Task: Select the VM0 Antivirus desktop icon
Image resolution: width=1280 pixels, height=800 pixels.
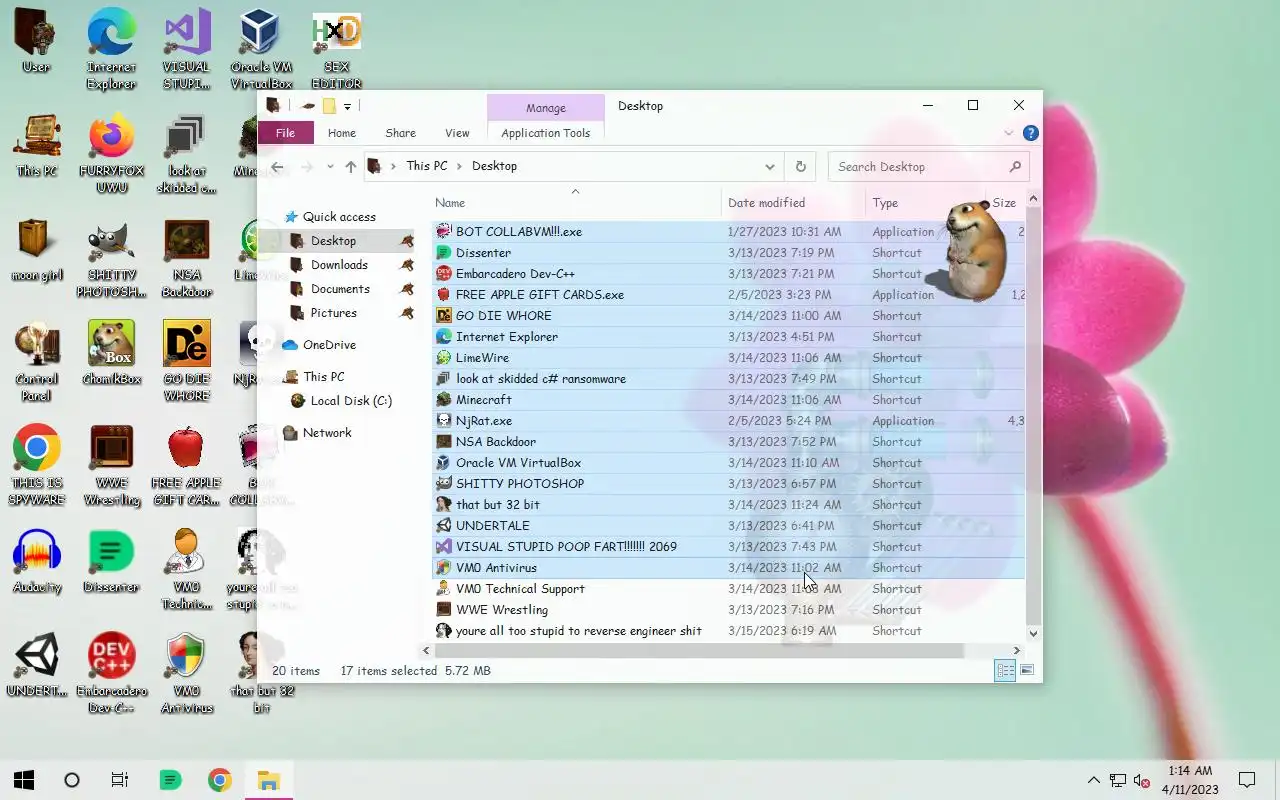Action: (187, 674)
